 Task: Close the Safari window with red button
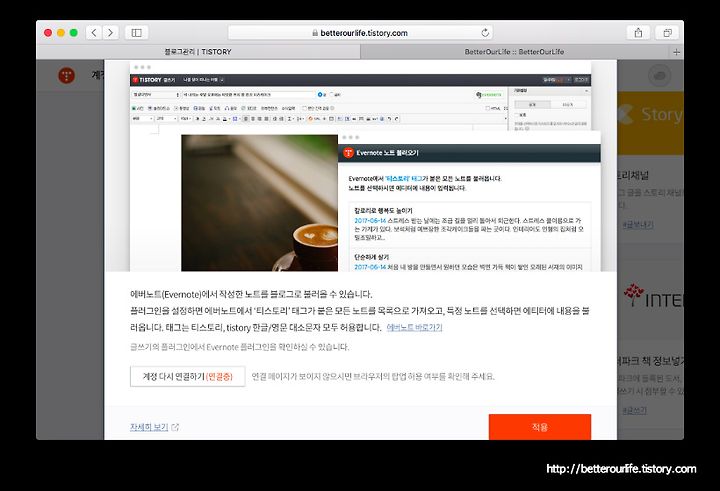click(x=48, y=33)
